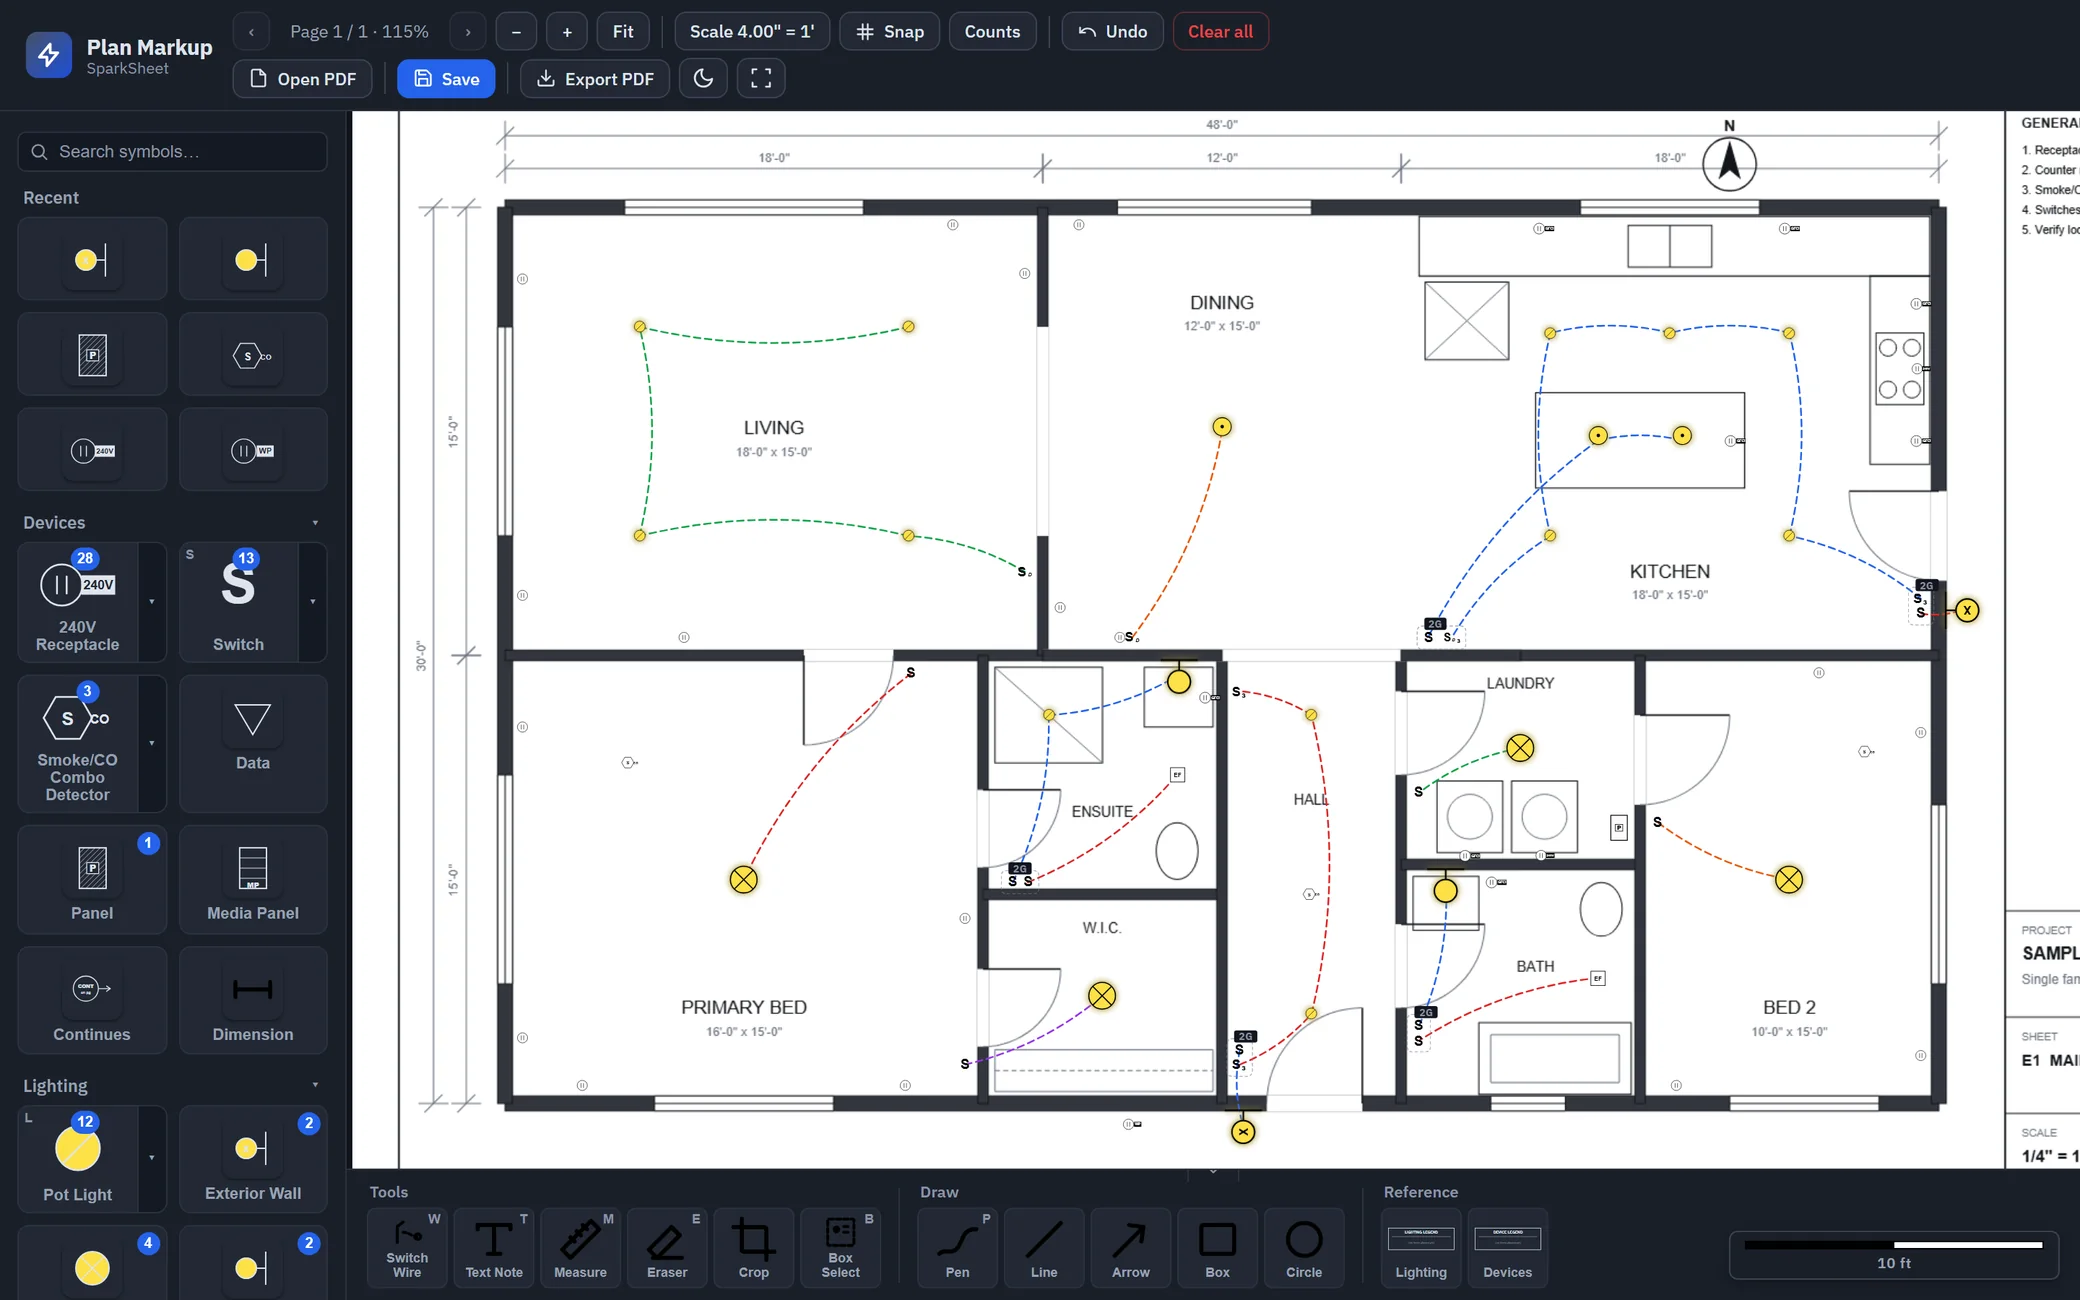Pick the Data outlet symbol
The height and width of the screenshot is (1300, 2080).
pyautogui.click(x=253, y=743)
